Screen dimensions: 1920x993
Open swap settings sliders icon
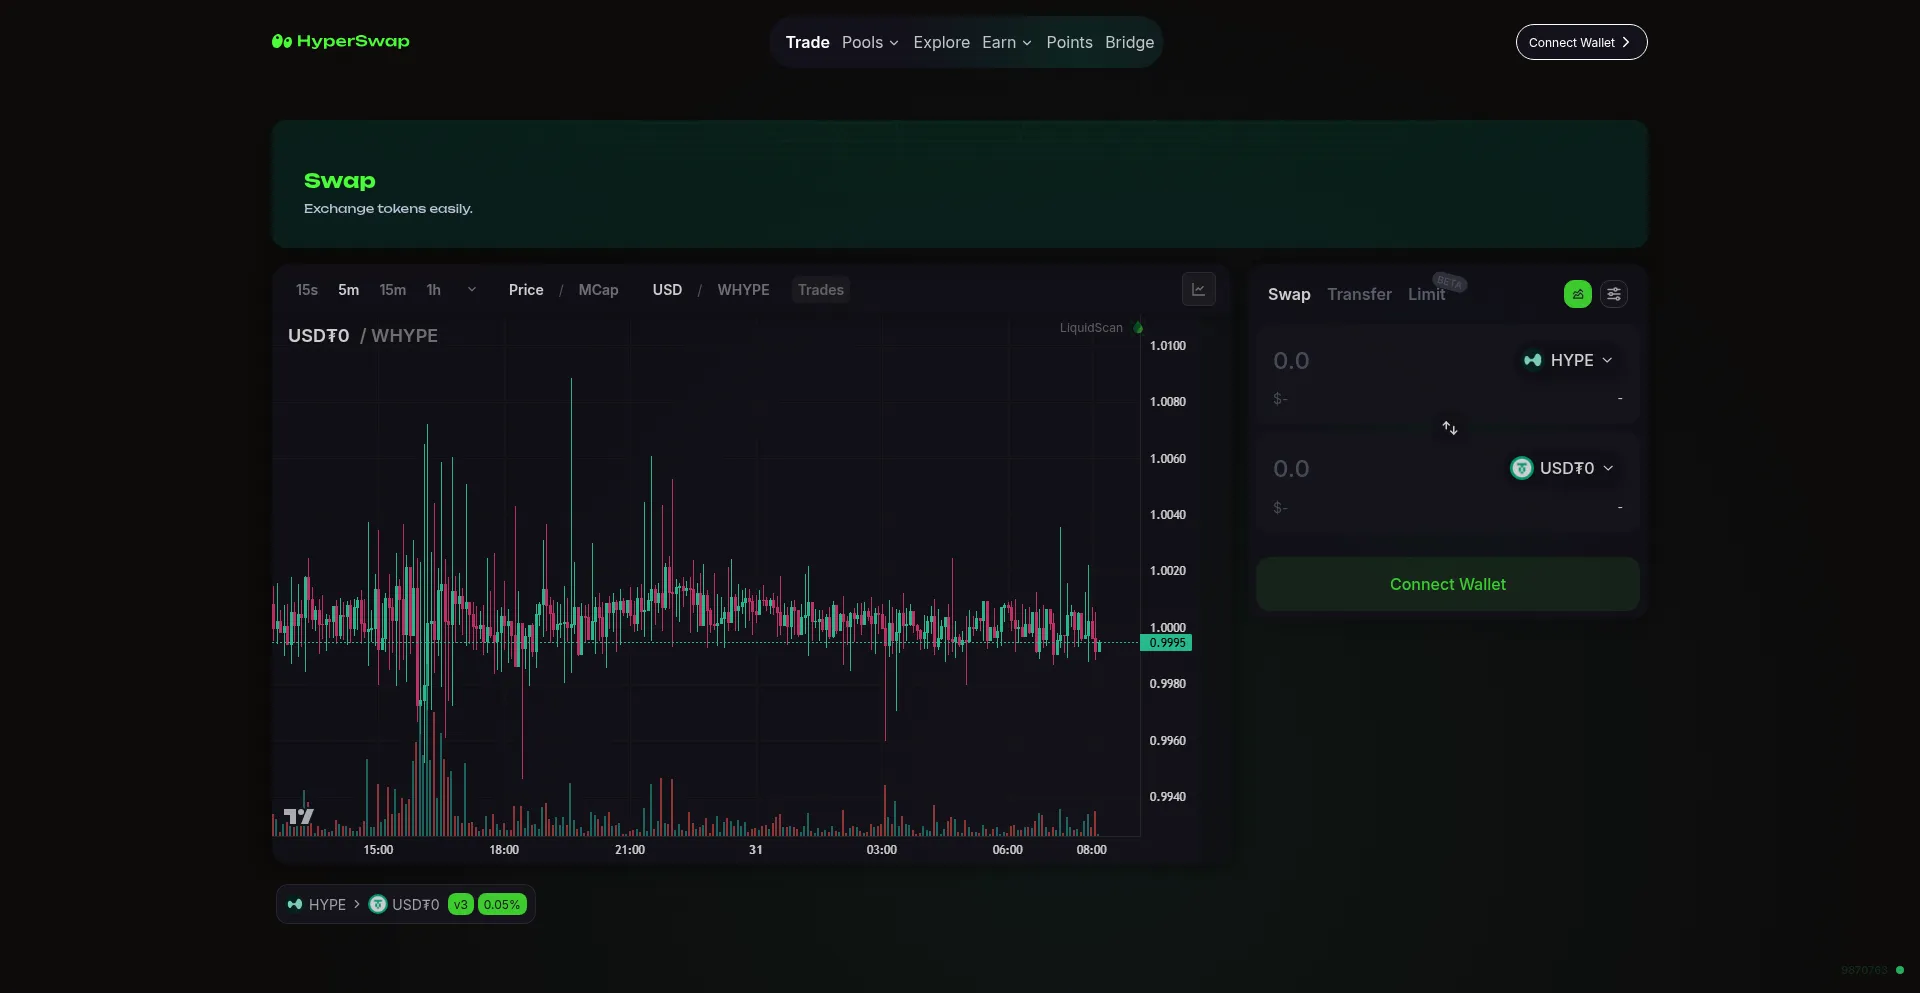[1613, 294]
